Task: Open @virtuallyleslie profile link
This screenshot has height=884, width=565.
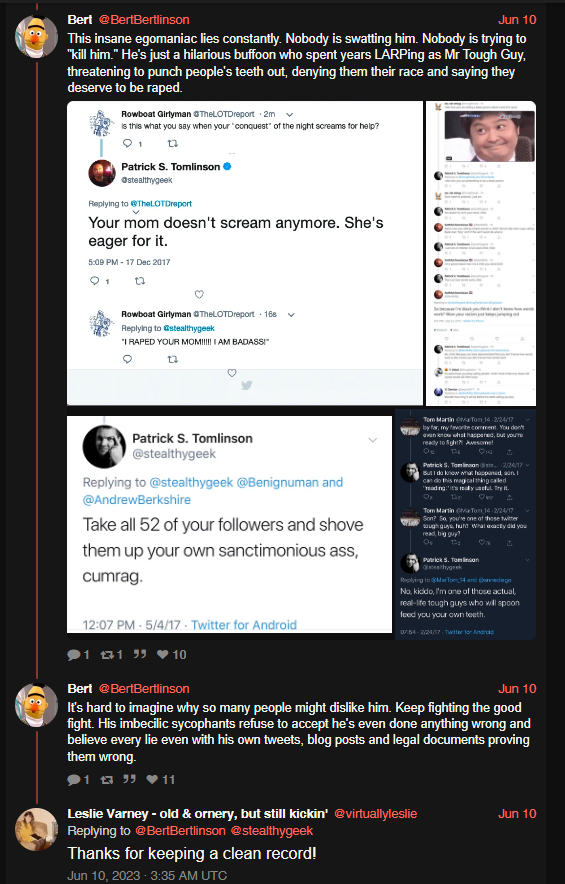Action: pos(376,814)
